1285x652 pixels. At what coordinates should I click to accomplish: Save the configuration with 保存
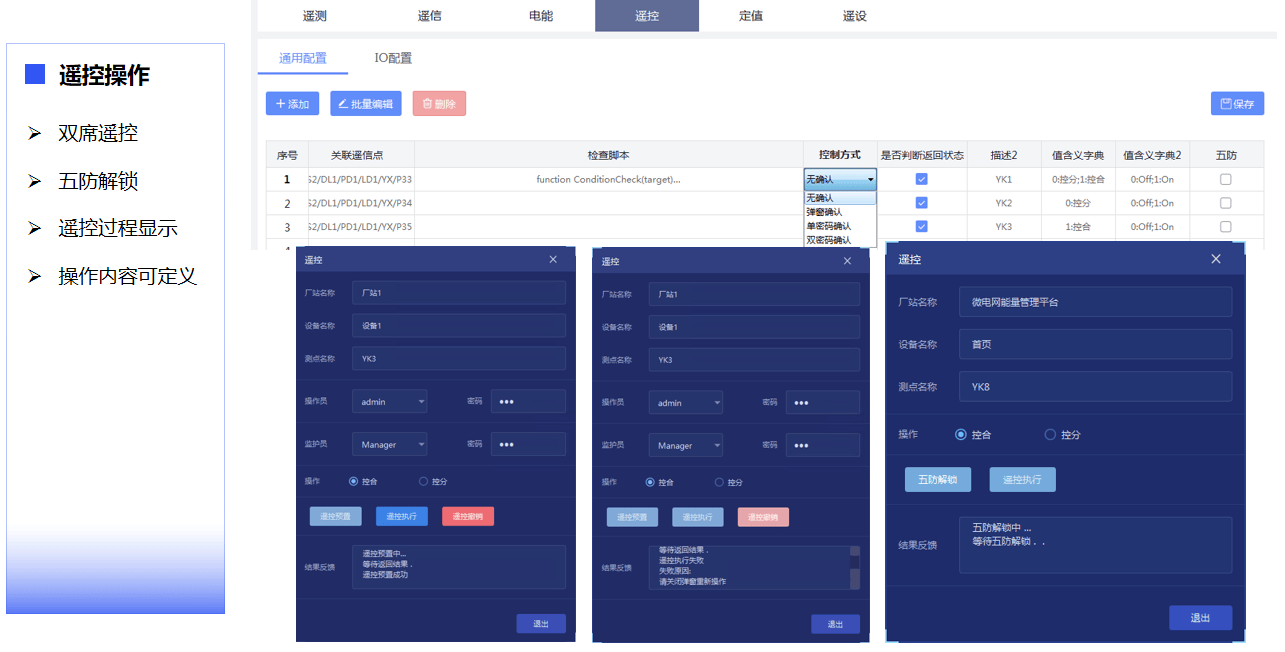click(x=1237, y=104)
